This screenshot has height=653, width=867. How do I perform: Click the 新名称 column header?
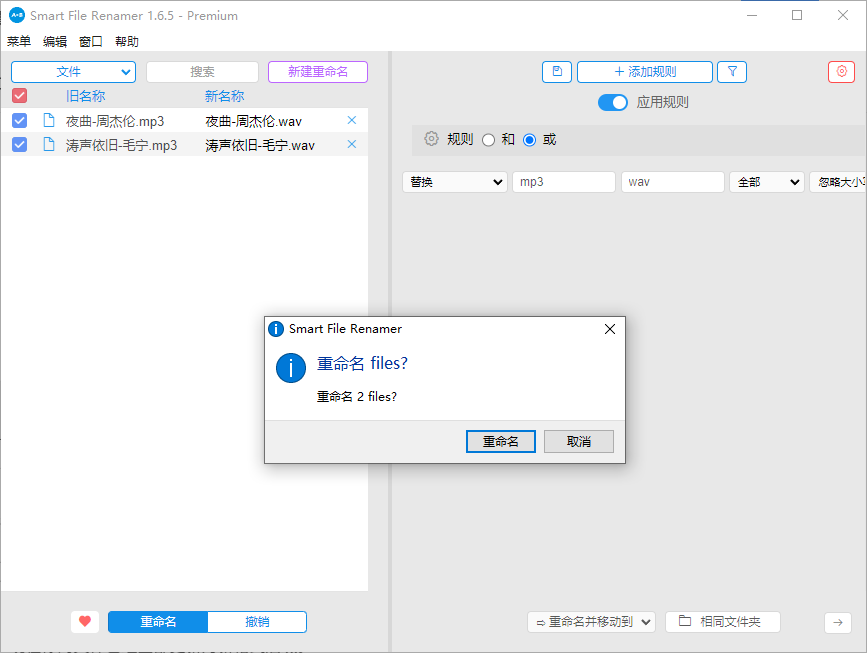pos(224,96)
